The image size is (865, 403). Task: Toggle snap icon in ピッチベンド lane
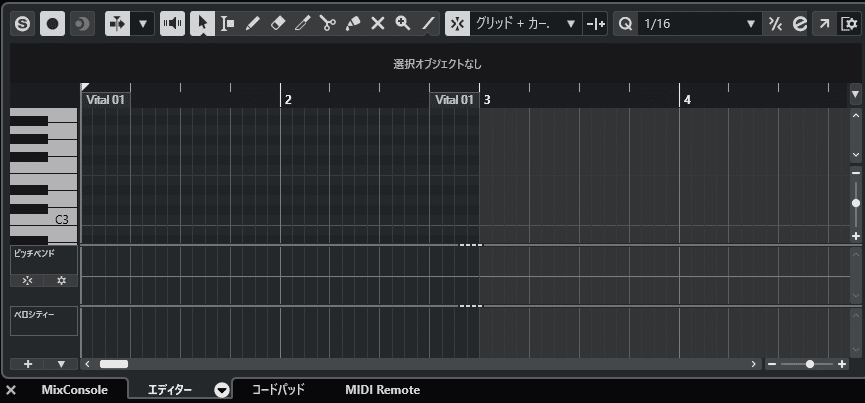(x=27, y=281)
